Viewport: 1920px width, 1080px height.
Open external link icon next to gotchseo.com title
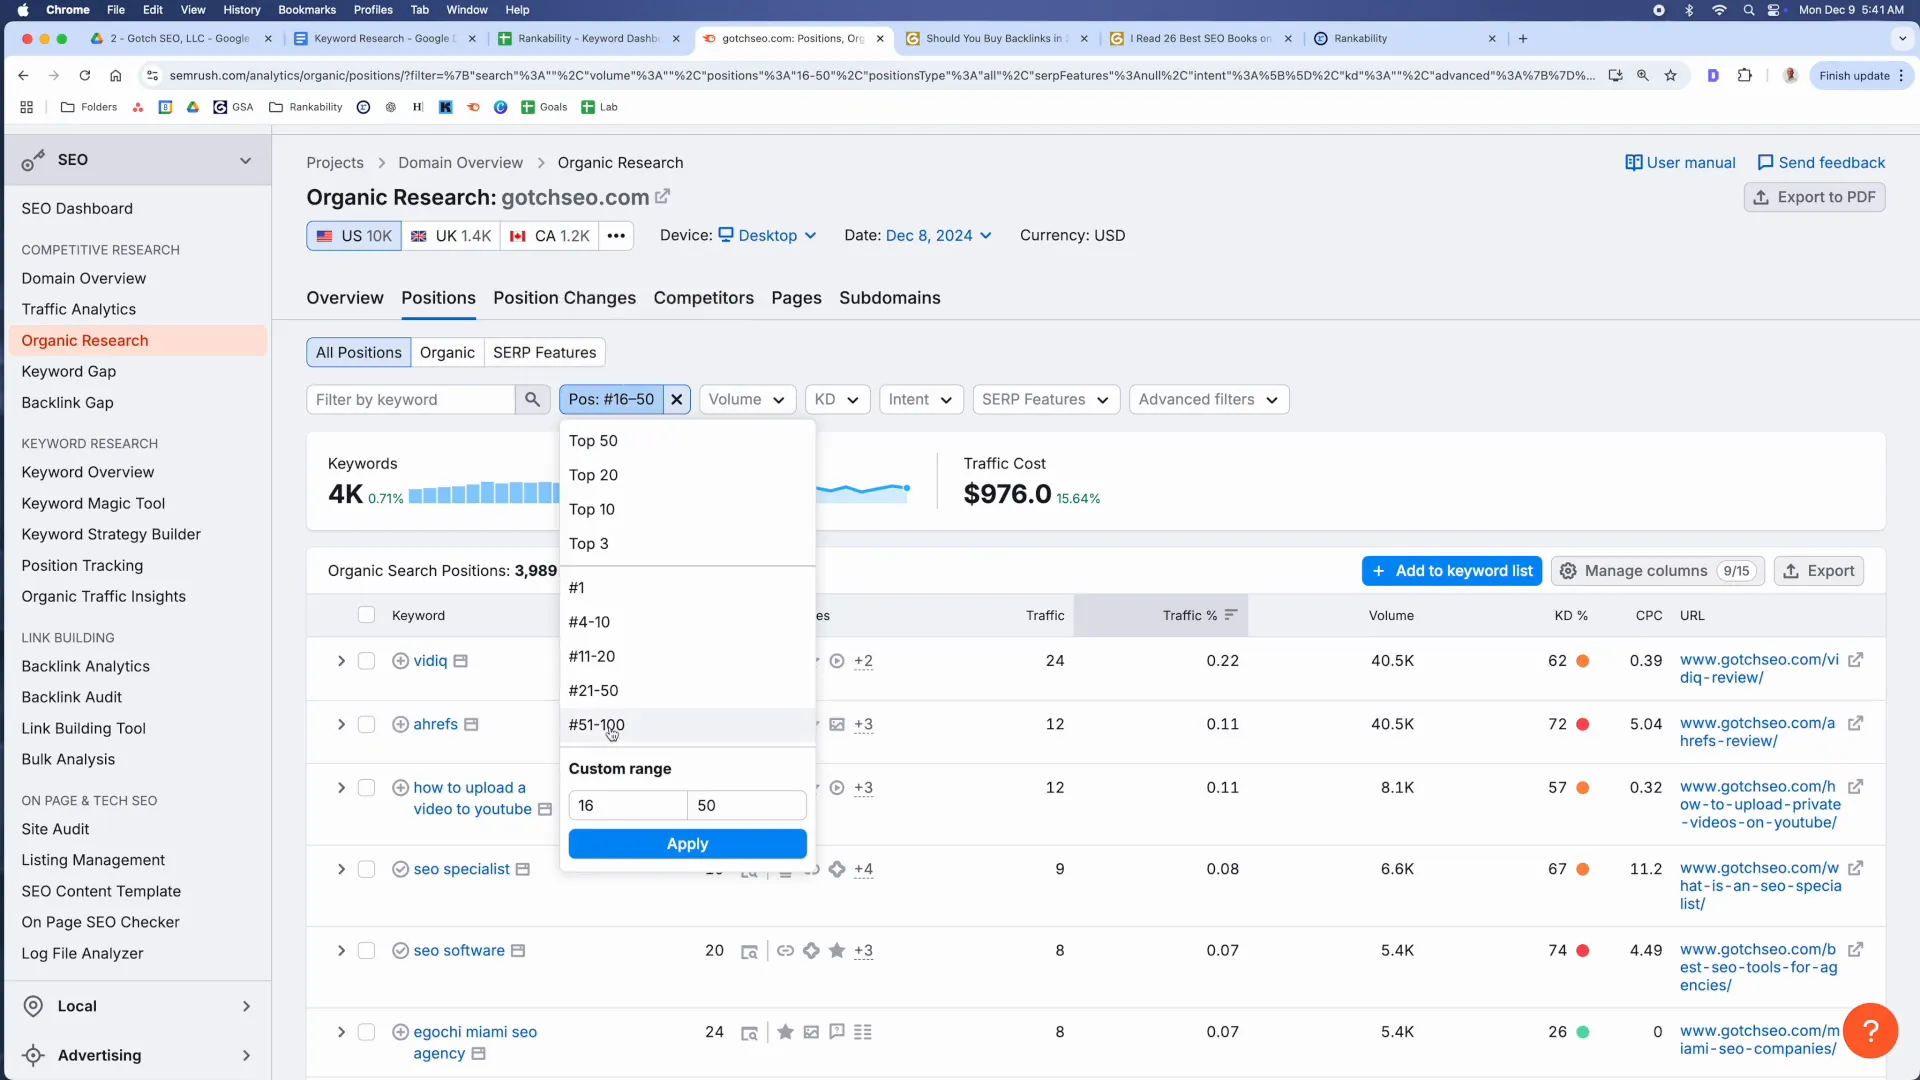click(662, 197)
